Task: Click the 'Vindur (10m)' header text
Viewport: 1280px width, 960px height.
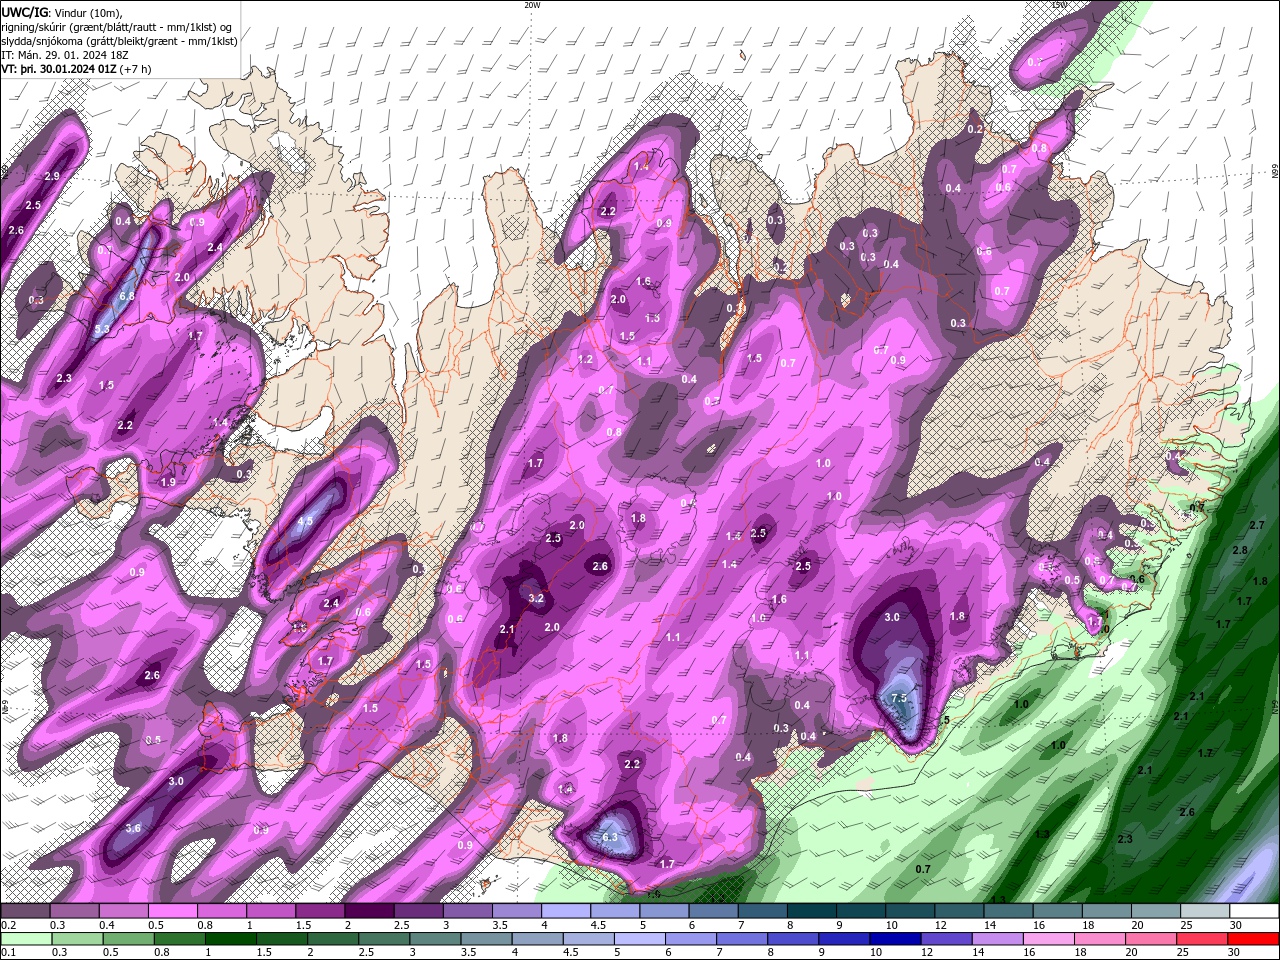Action: coord(87,12)
